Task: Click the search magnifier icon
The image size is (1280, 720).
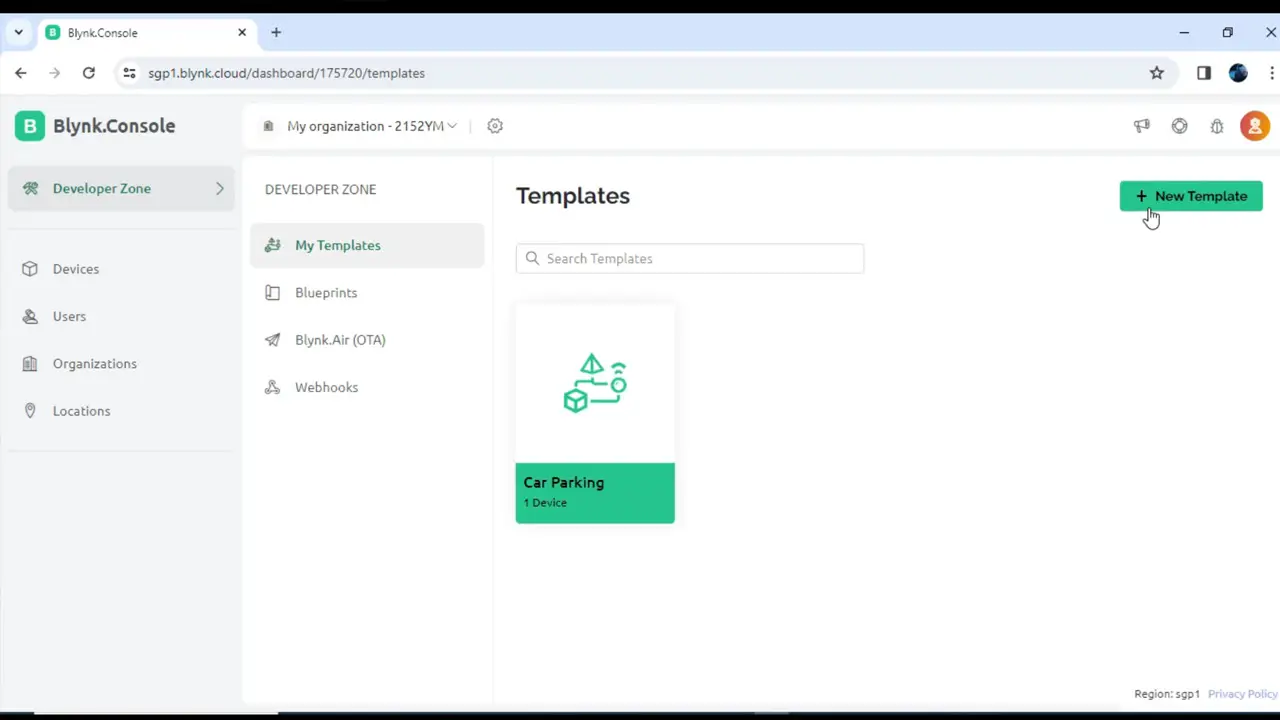Action: pyautogui.click(x=532, y=258)
